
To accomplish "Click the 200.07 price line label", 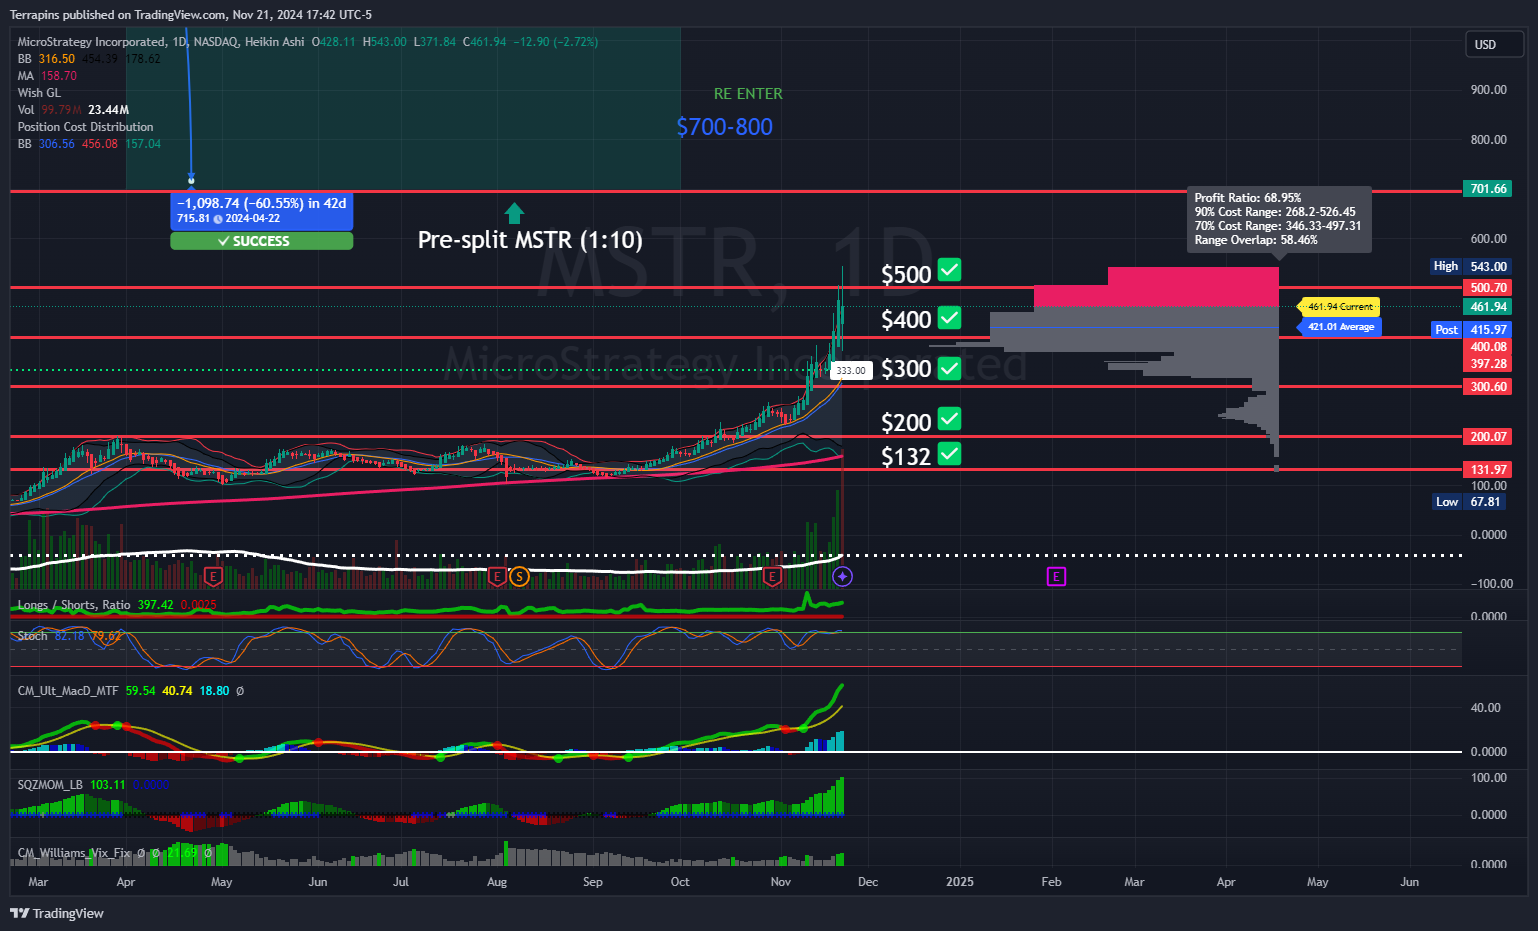I will point(1488,437).
